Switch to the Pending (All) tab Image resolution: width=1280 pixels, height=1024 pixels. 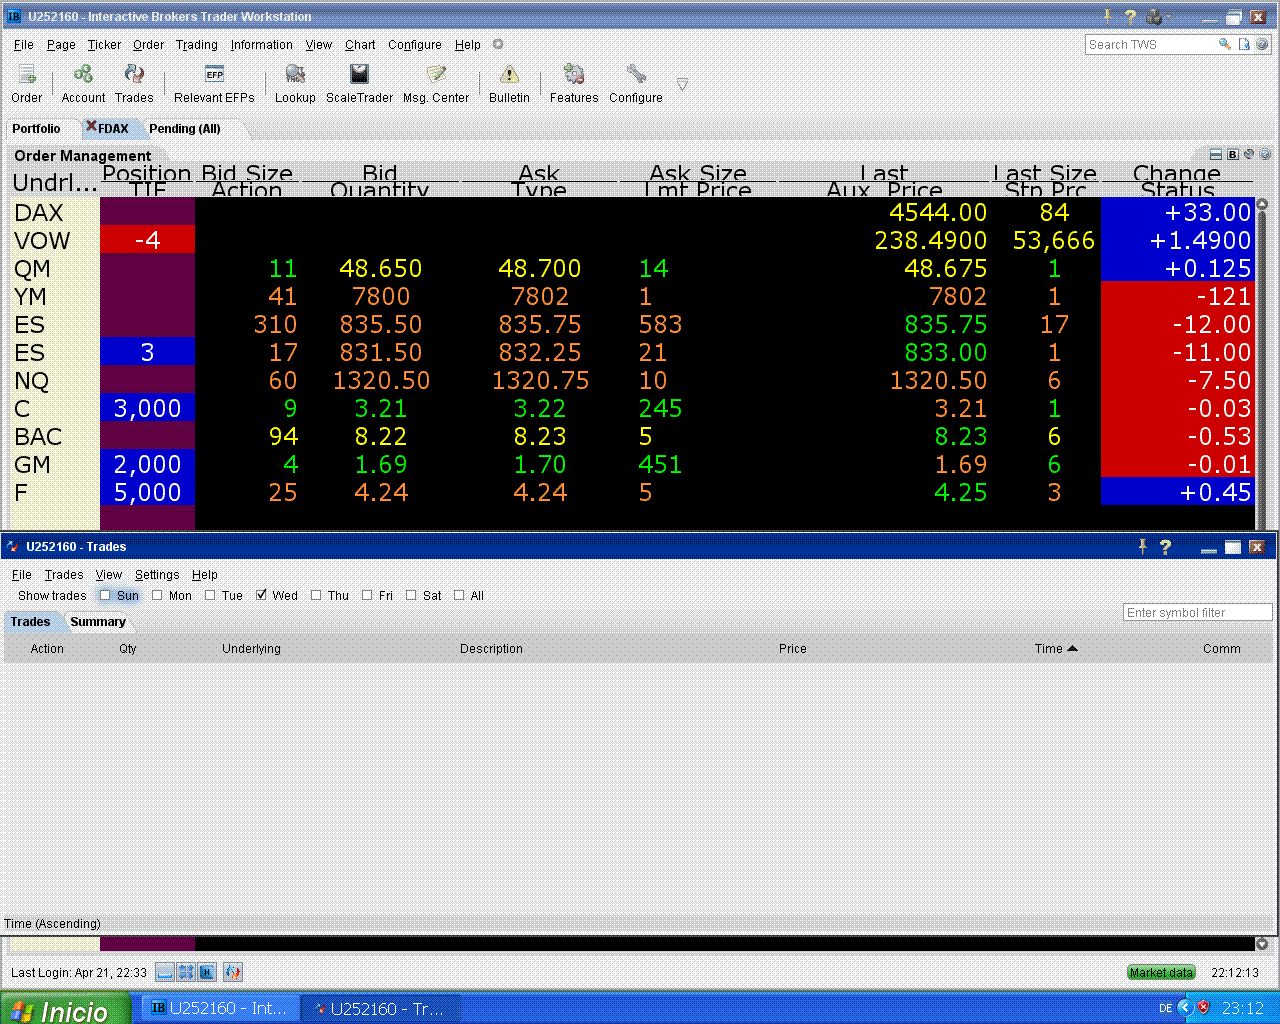tap(185, 129)
